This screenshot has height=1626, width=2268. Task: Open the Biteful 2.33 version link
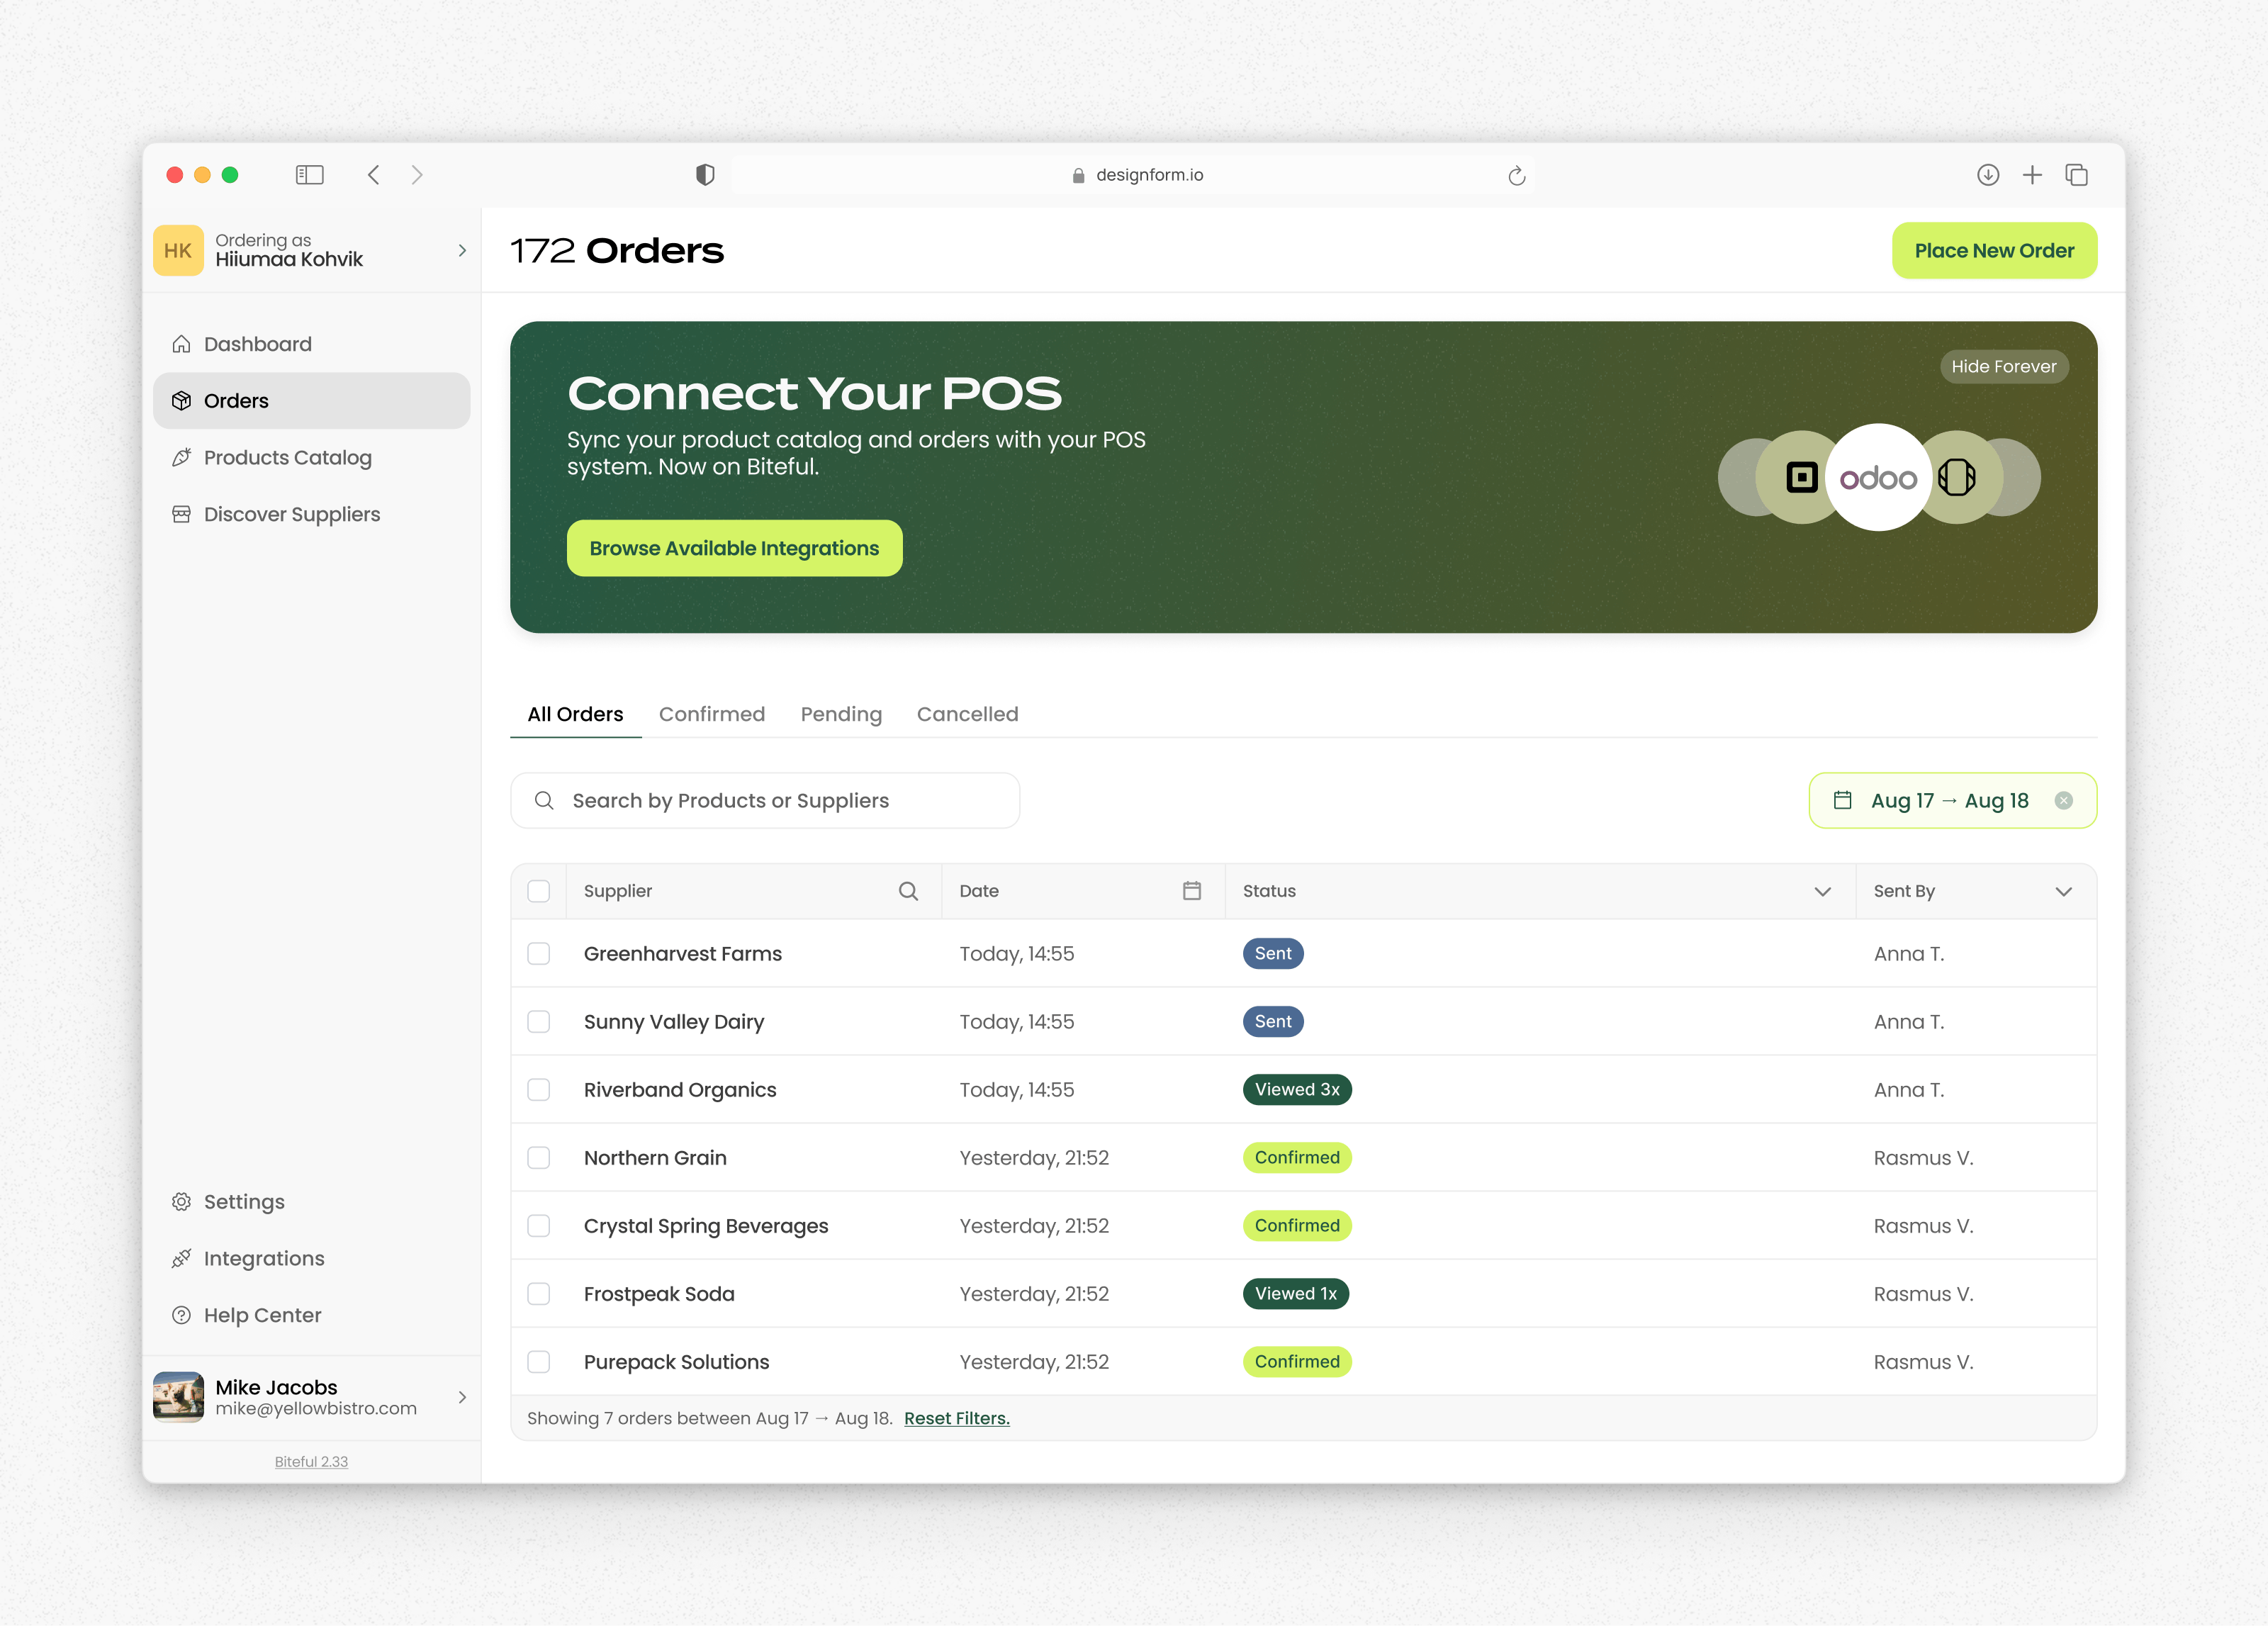[x=311, y=1461]
